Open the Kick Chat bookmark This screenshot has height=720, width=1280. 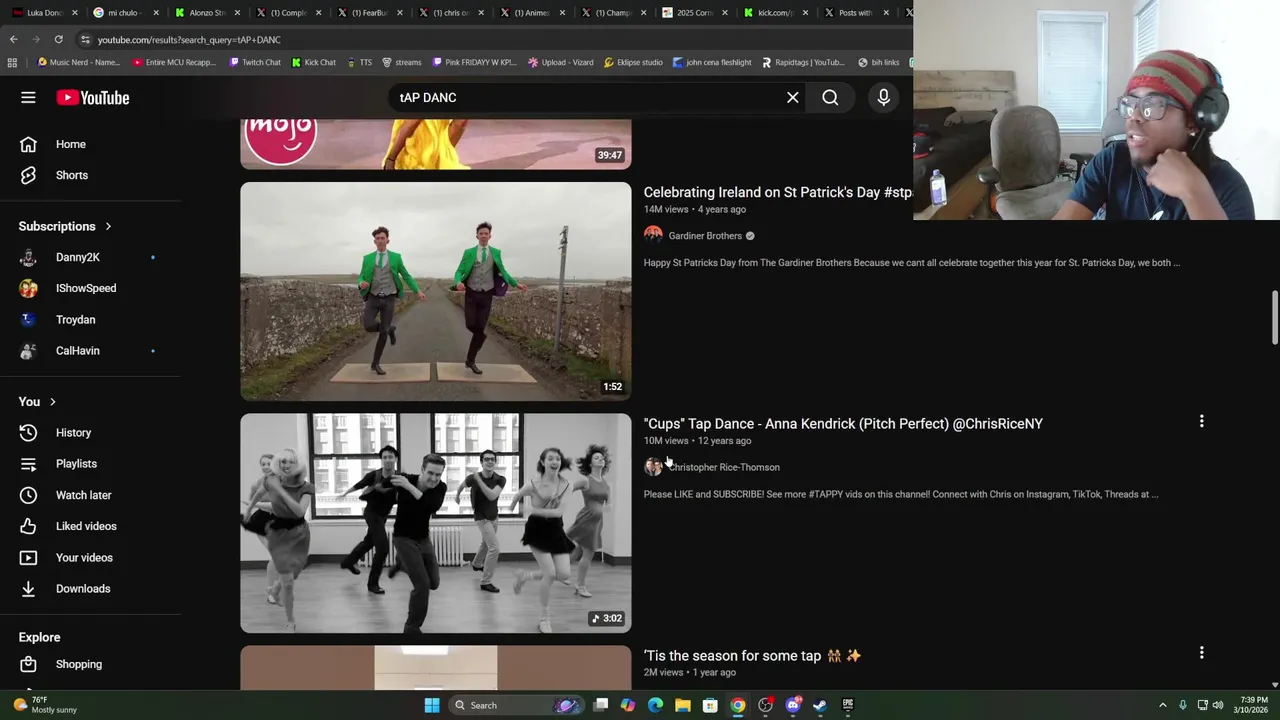click(314, 62)
